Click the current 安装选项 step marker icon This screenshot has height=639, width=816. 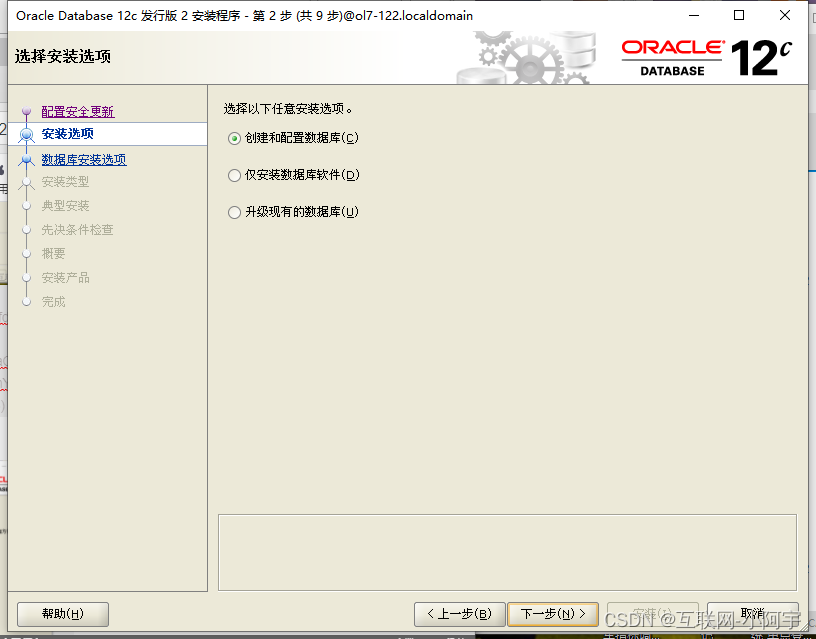[x=27, y=135]
